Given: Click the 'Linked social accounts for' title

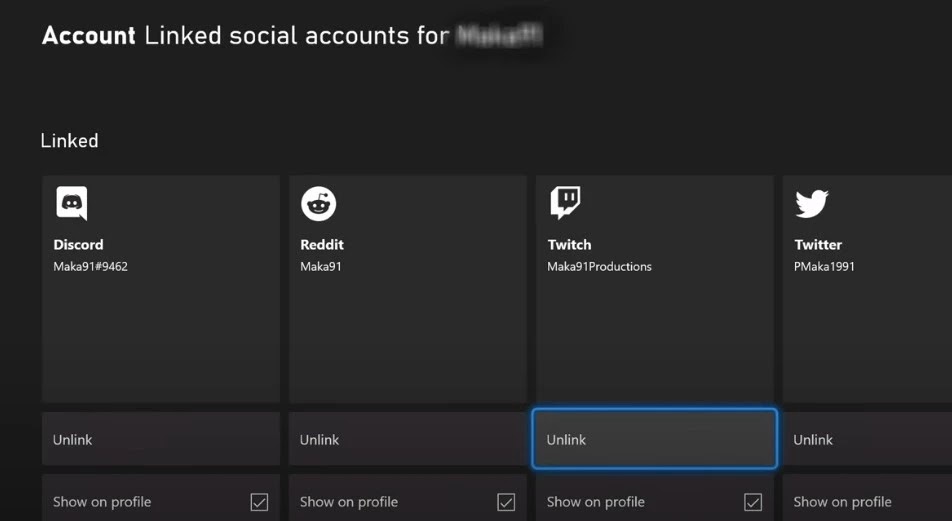Looking at the screenshot, I should tap(296, 36).
